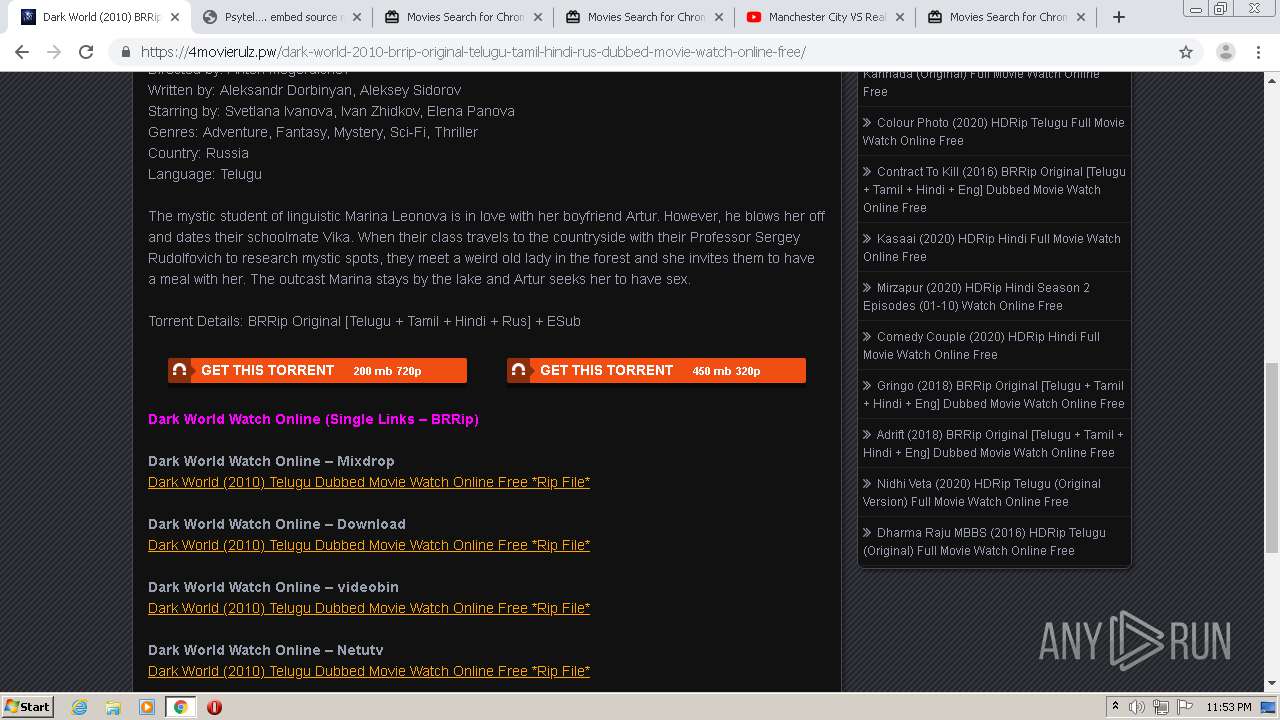1280x720 pixels.
Task: Open Gringo (2018) BRRip Original link
Action: tap(994, 394)
